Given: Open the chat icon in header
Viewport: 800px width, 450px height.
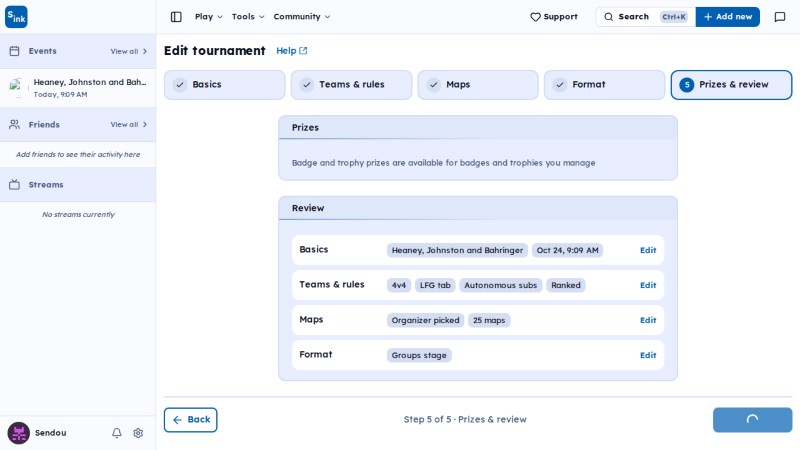Looking at the screenshot, I should [780, 17].
